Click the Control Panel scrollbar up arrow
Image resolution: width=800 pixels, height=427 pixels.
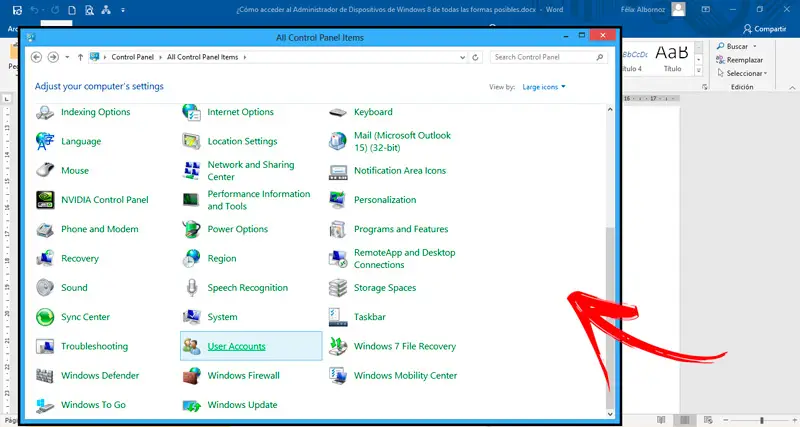tap(610, 110)
